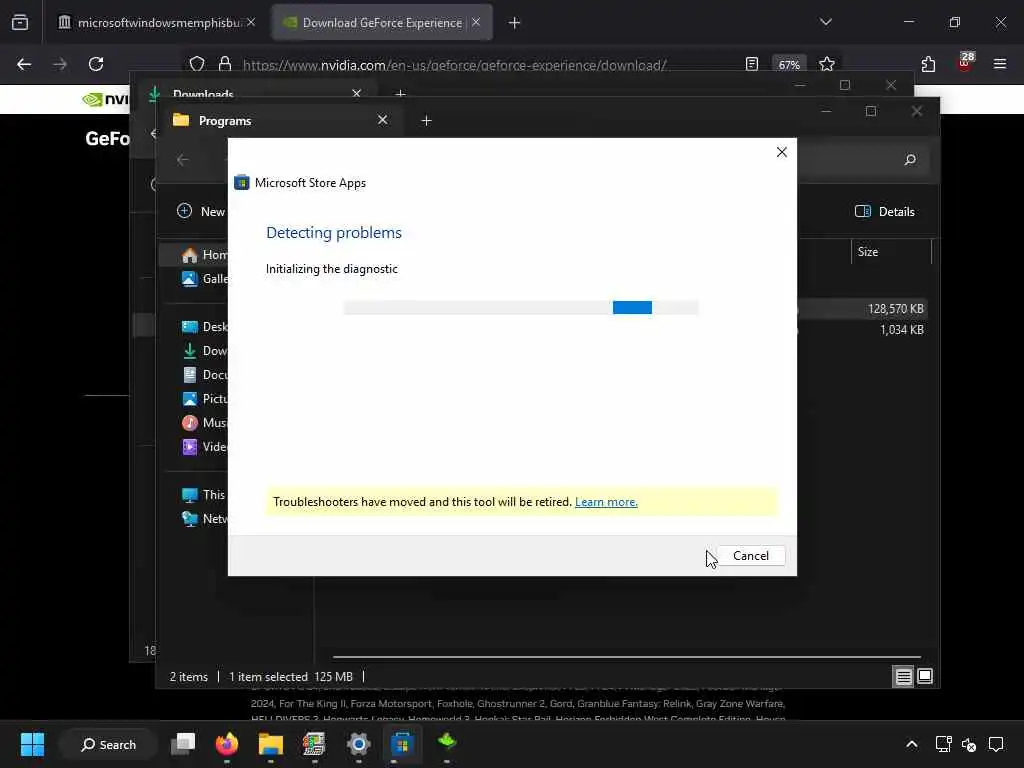1024x768 pixels.
Task: Open Task View from the taskbar
Action: (183, 744)
